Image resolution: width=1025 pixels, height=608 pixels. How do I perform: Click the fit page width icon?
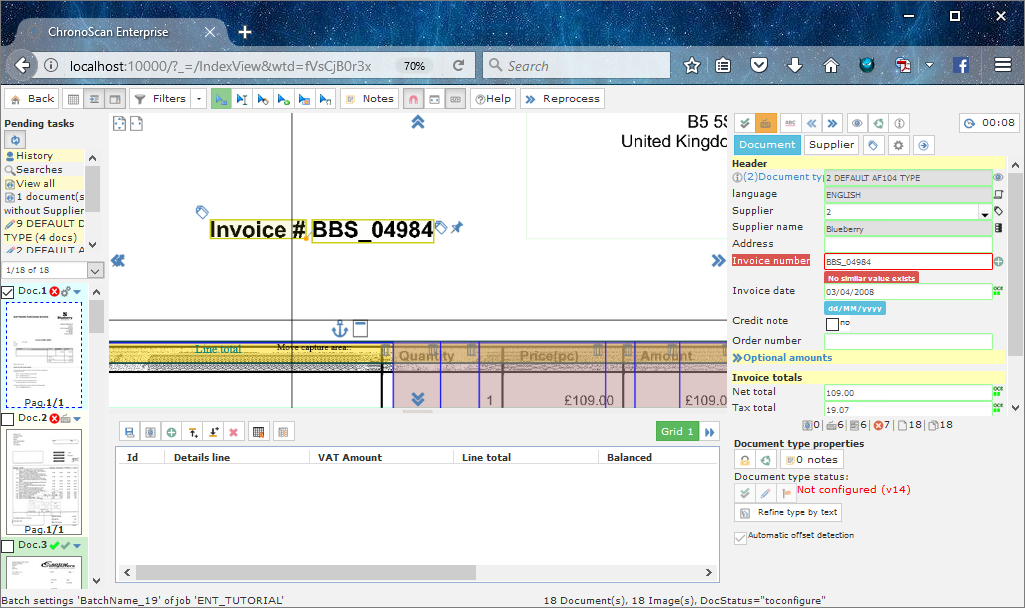[x=136, y=124]
